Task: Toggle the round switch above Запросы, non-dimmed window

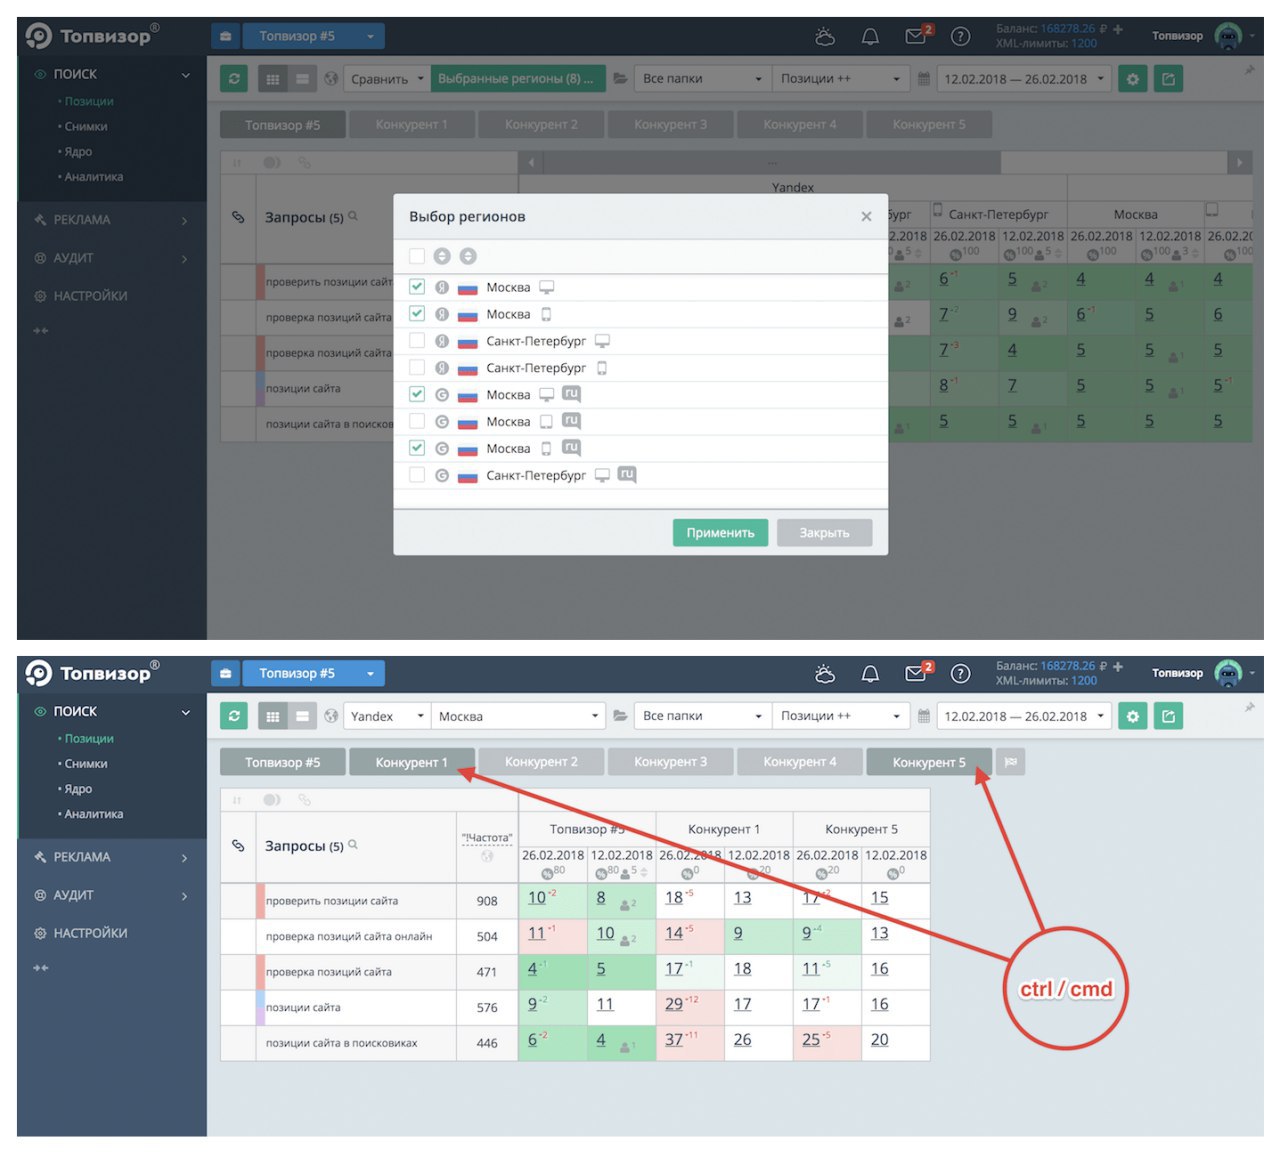Action: click(x=271, y=800)
